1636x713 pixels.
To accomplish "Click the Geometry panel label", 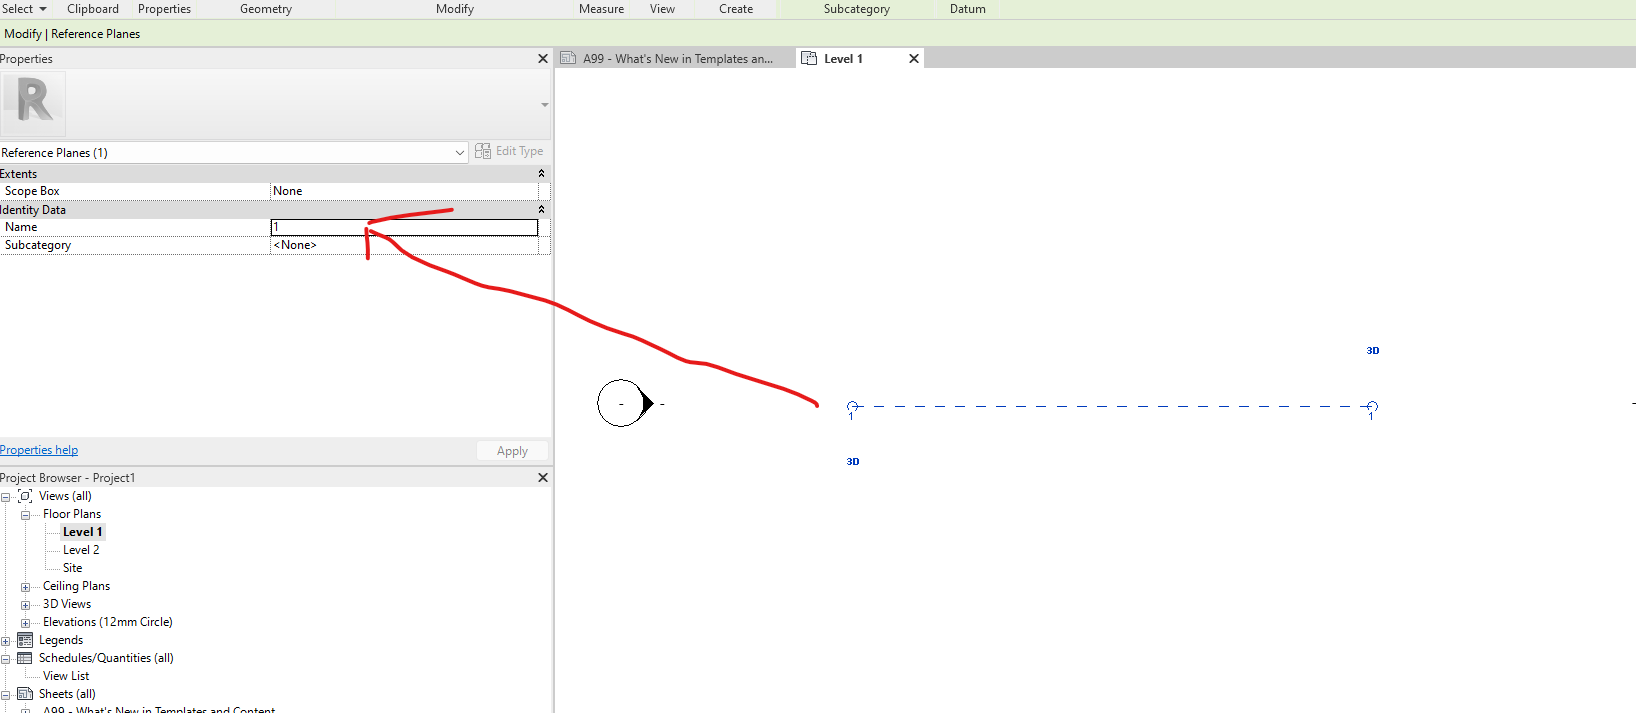I will (266, 9).
